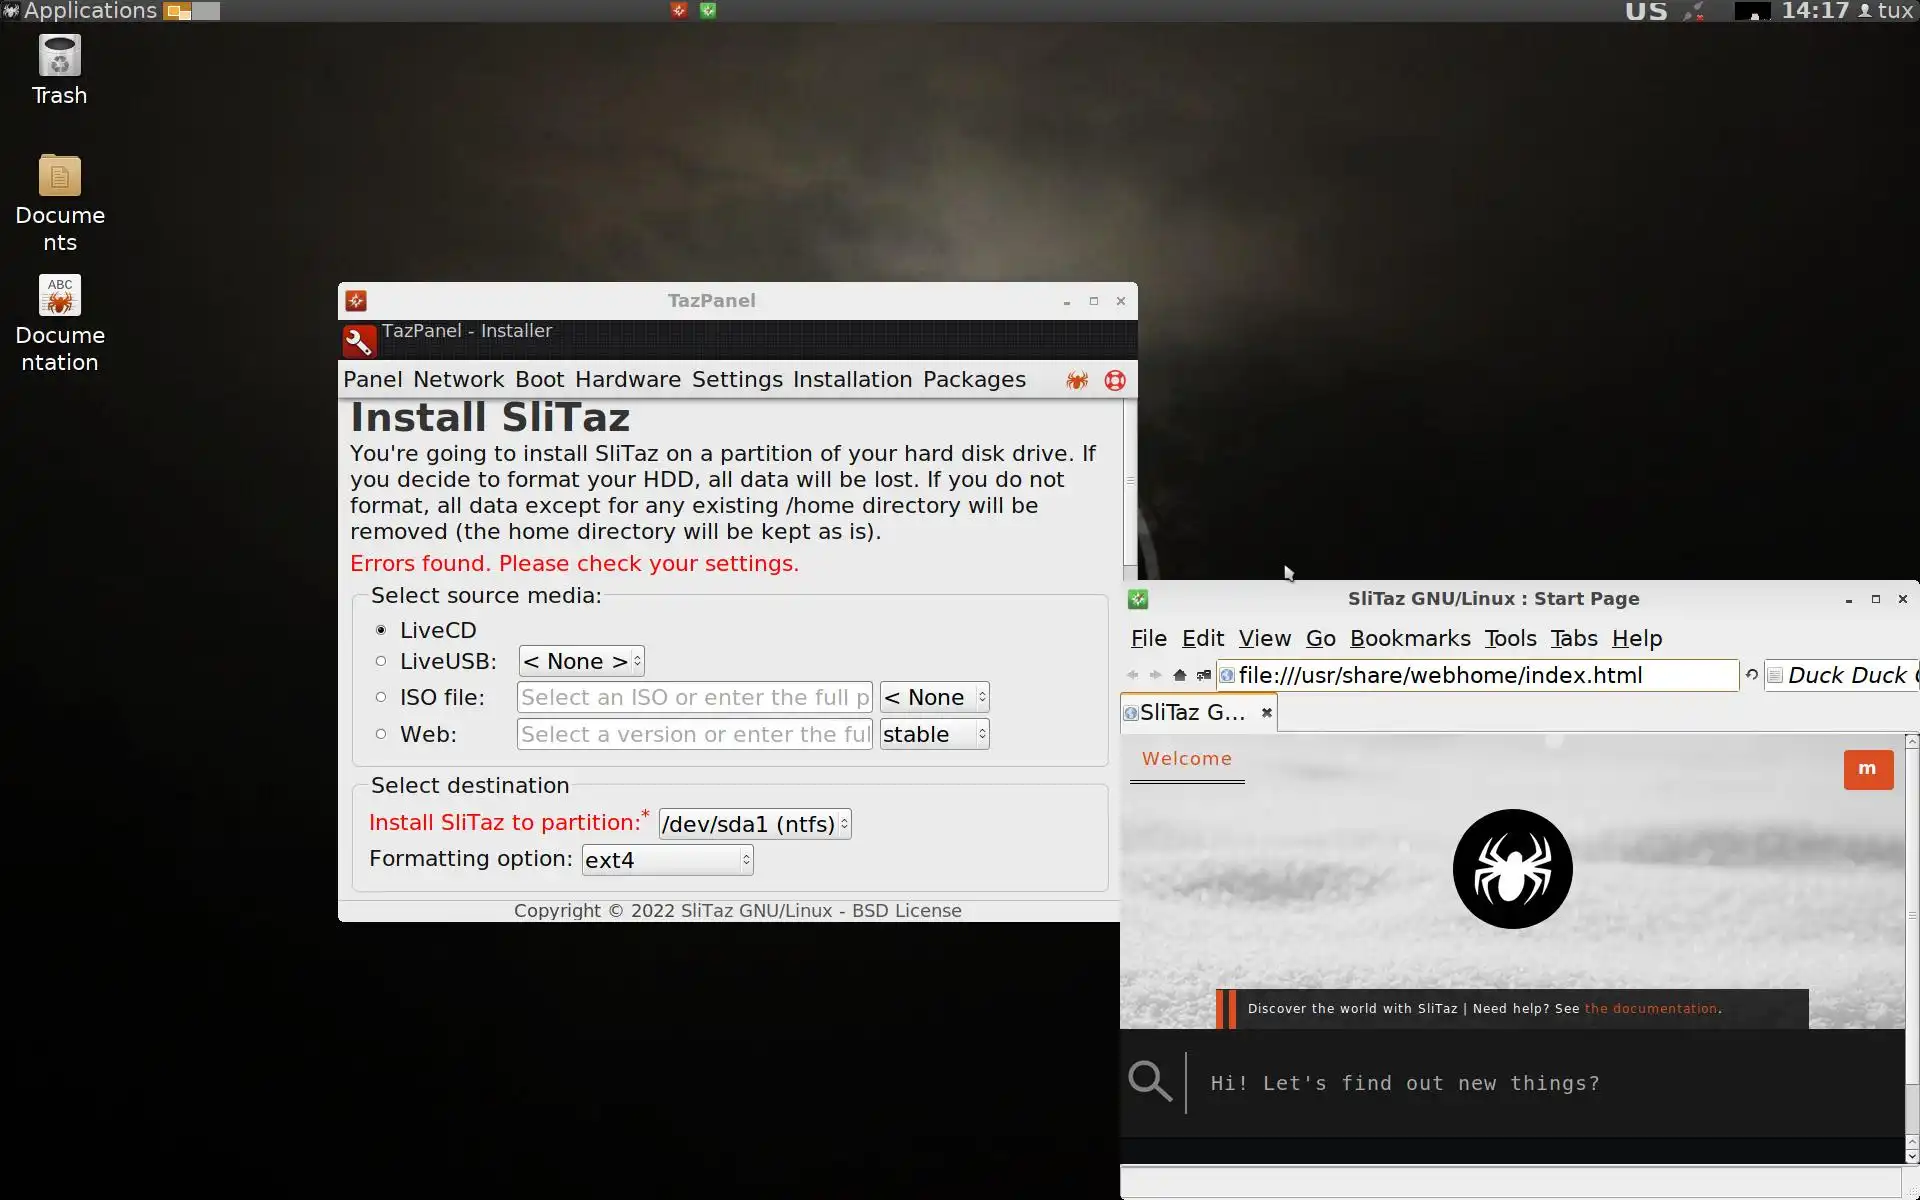Click the magnifier search icon on start page
Screen dimensions: 1920x1200
pyautogui.click(x=1150, y=1081)
